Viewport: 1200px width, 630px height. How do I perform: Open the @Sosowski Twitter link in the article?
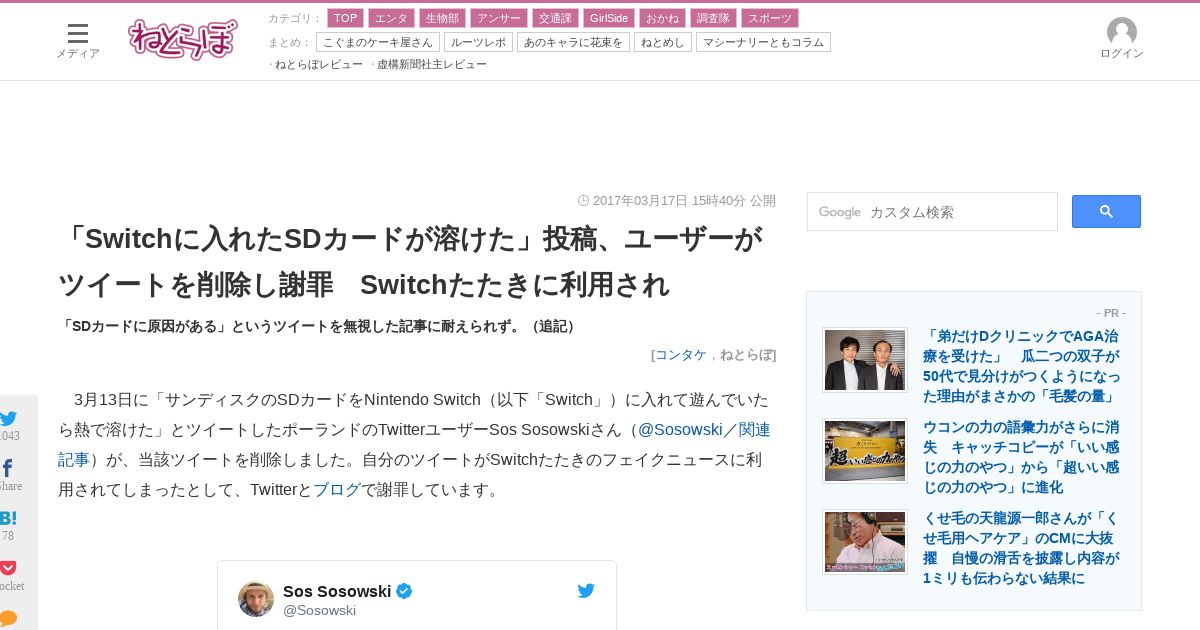click(x=680, y=429)
